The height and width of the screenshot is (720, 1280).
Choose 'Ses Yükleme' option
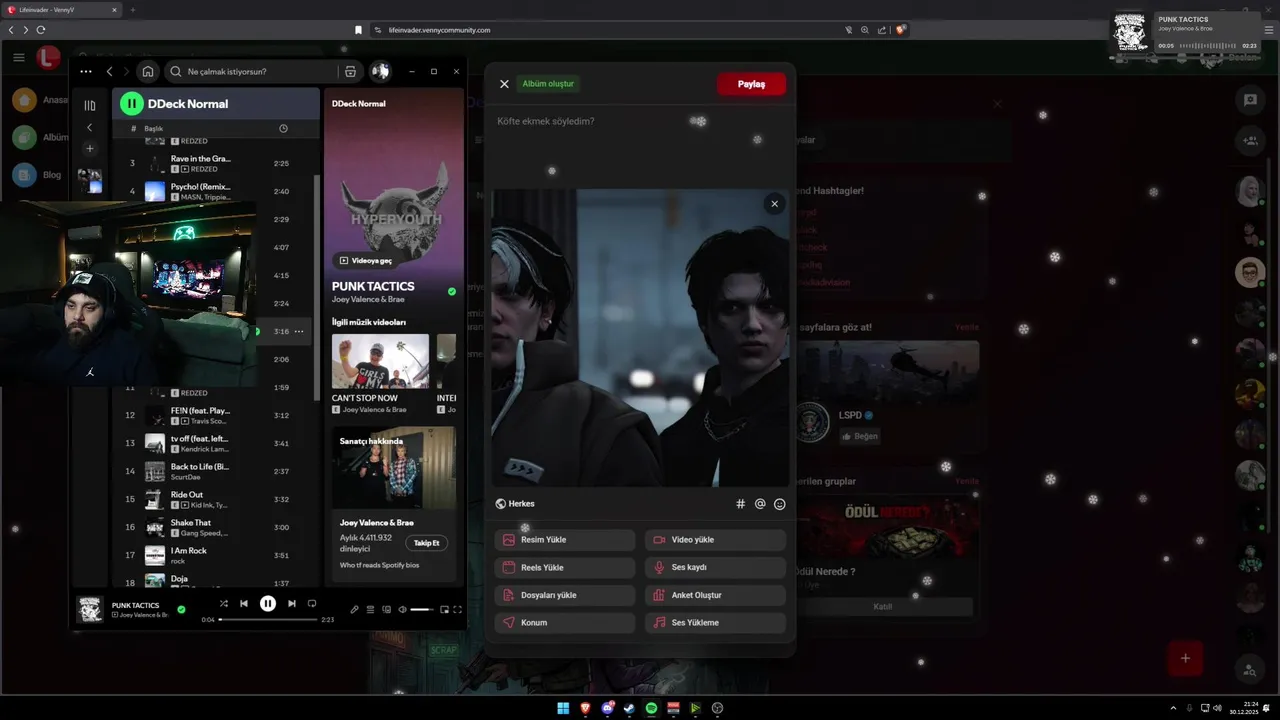click(x=715, y=622)
